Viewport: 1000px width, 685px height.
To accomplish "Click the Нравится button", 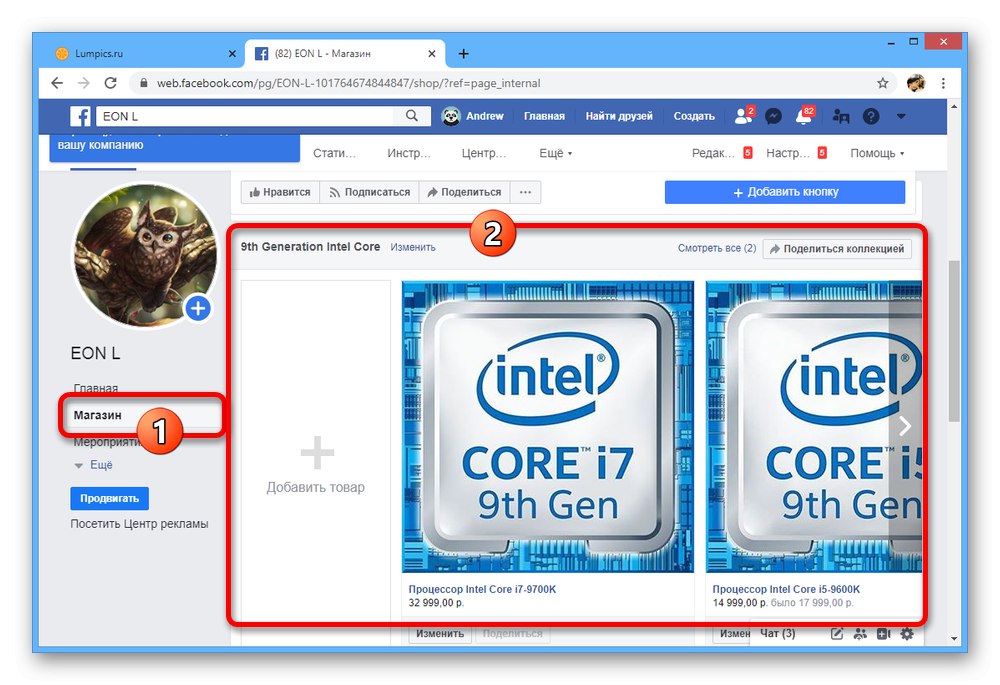I will coord(280,192).
